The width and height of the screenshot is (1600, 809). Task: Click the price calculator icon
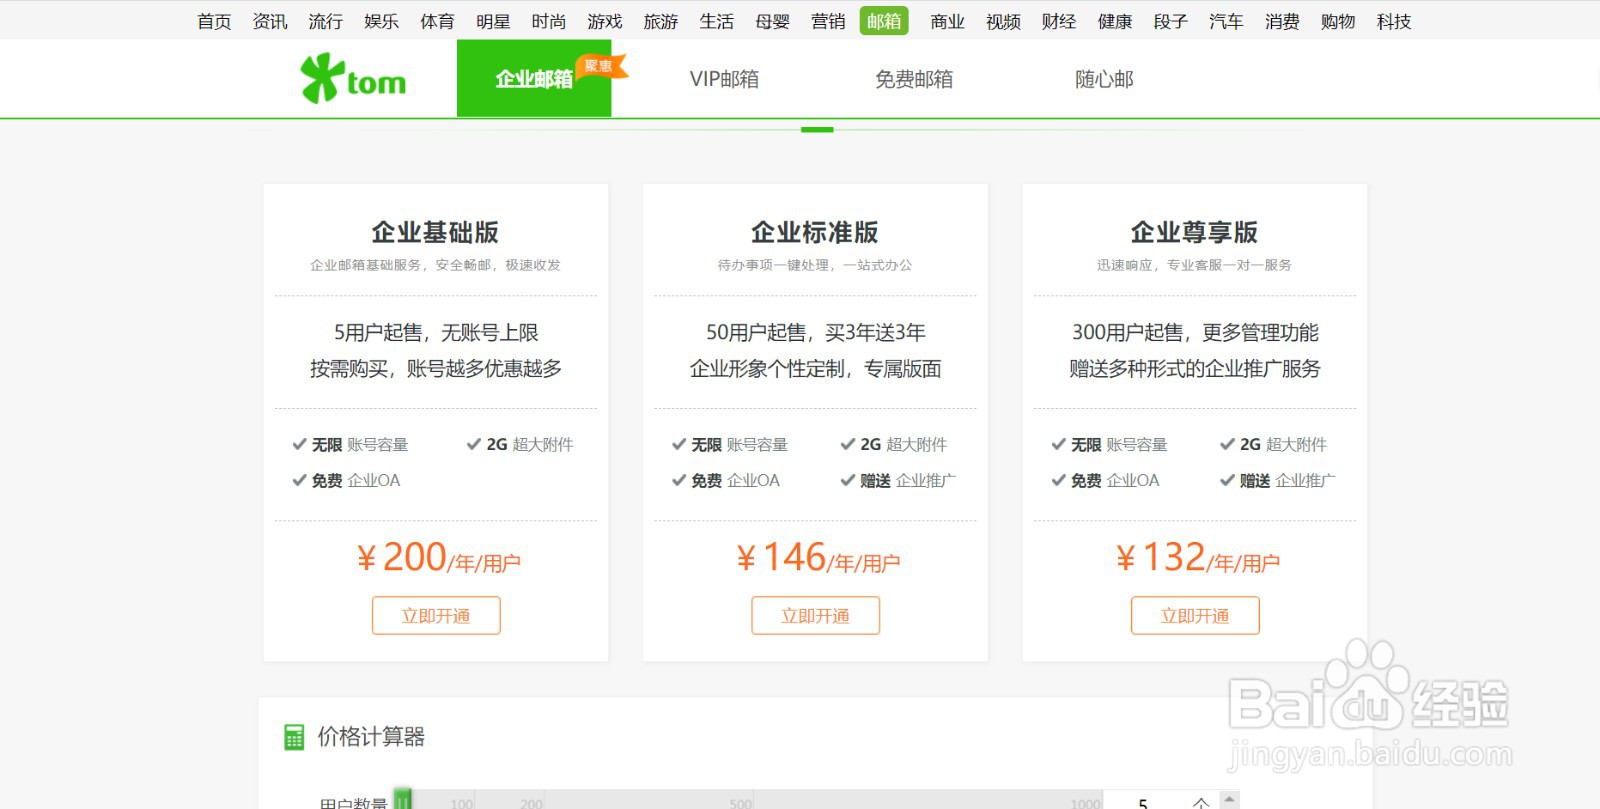(x=294, y=737)
